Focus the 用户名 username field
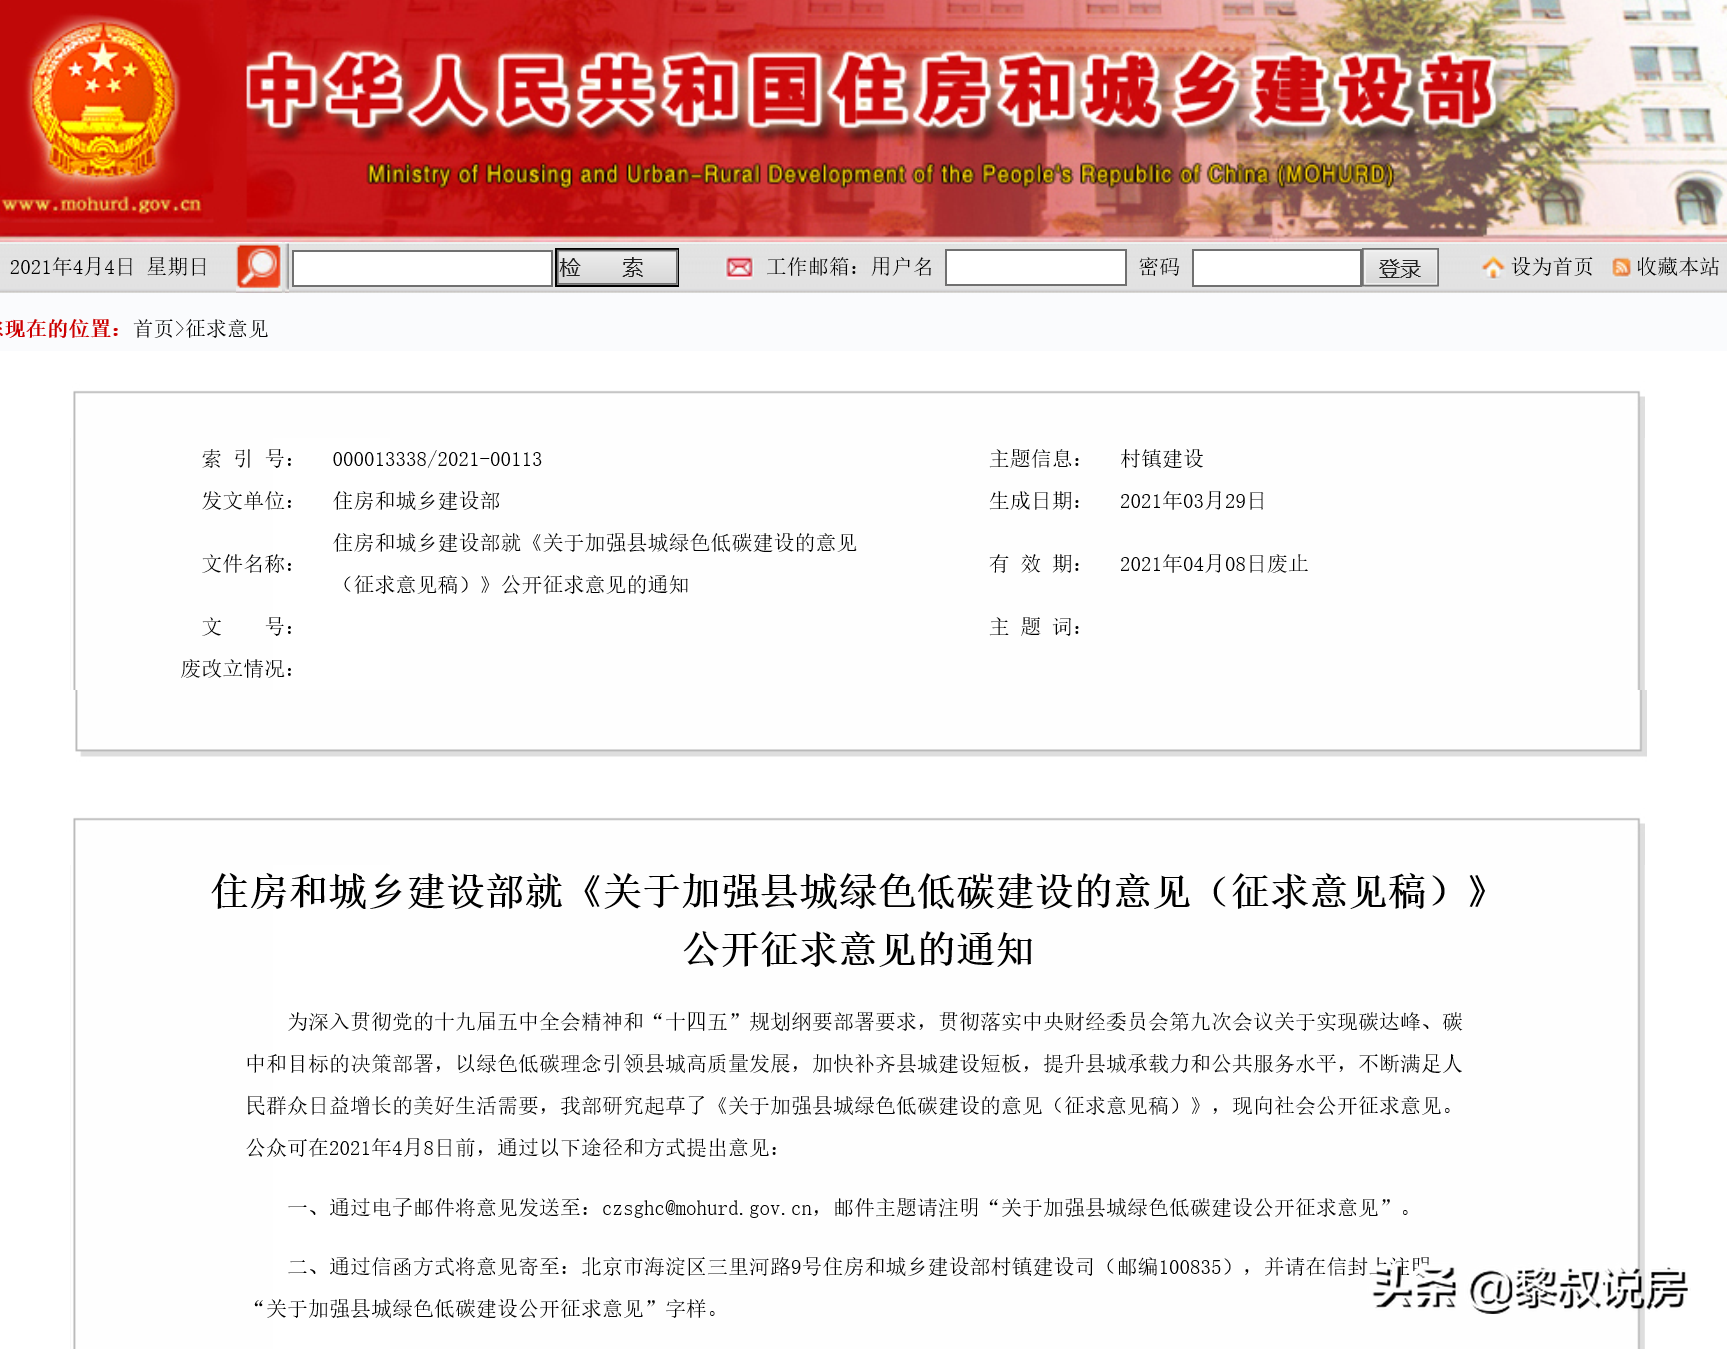 click(x=1035, y=267)
